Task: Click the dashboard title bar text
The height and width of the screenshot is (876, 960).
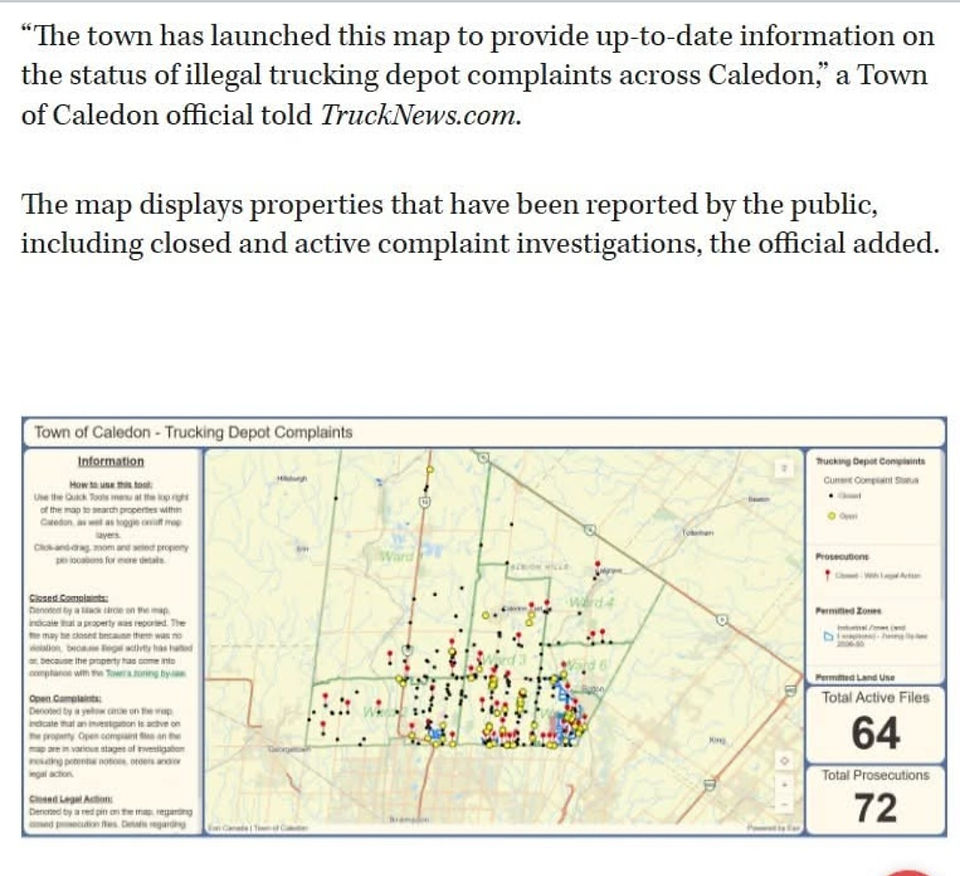Action: coord(193,432)
